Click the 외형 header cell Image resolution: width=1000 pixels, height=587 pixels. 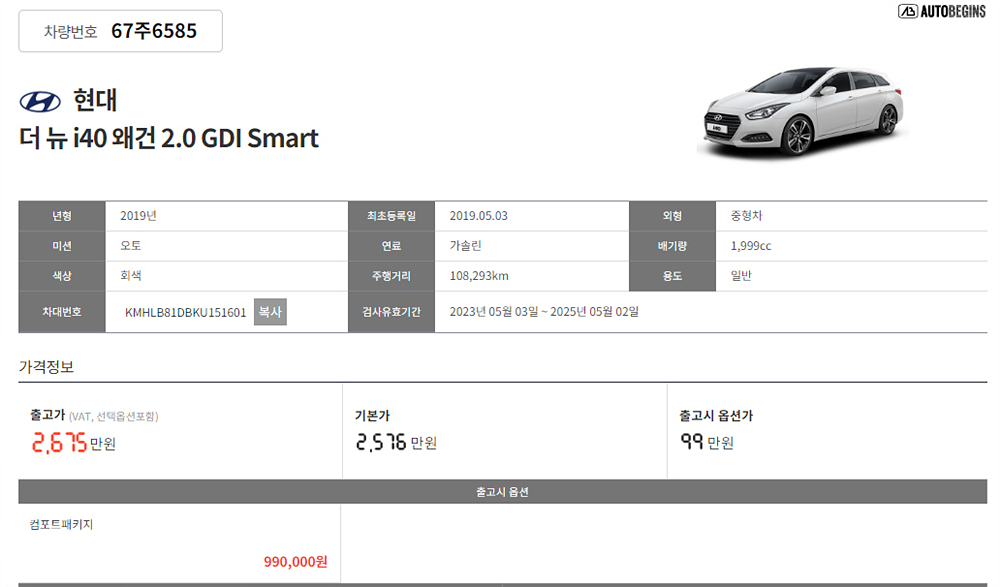click(672, 216)
